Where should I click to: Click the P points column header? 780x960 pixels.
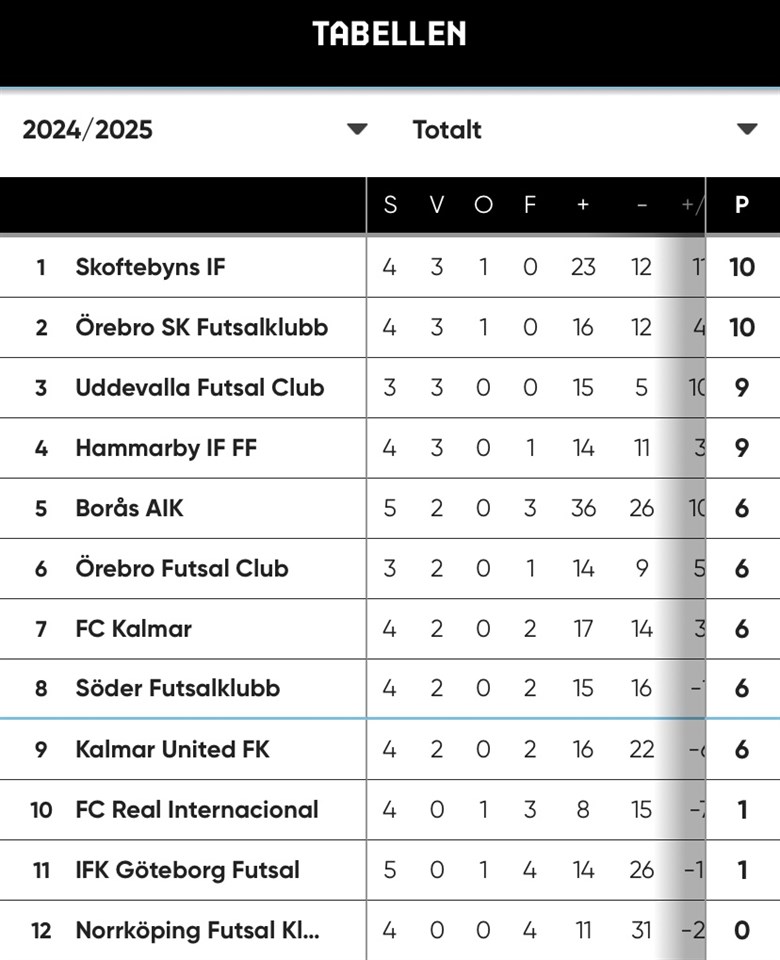click(x=741, y=205)
